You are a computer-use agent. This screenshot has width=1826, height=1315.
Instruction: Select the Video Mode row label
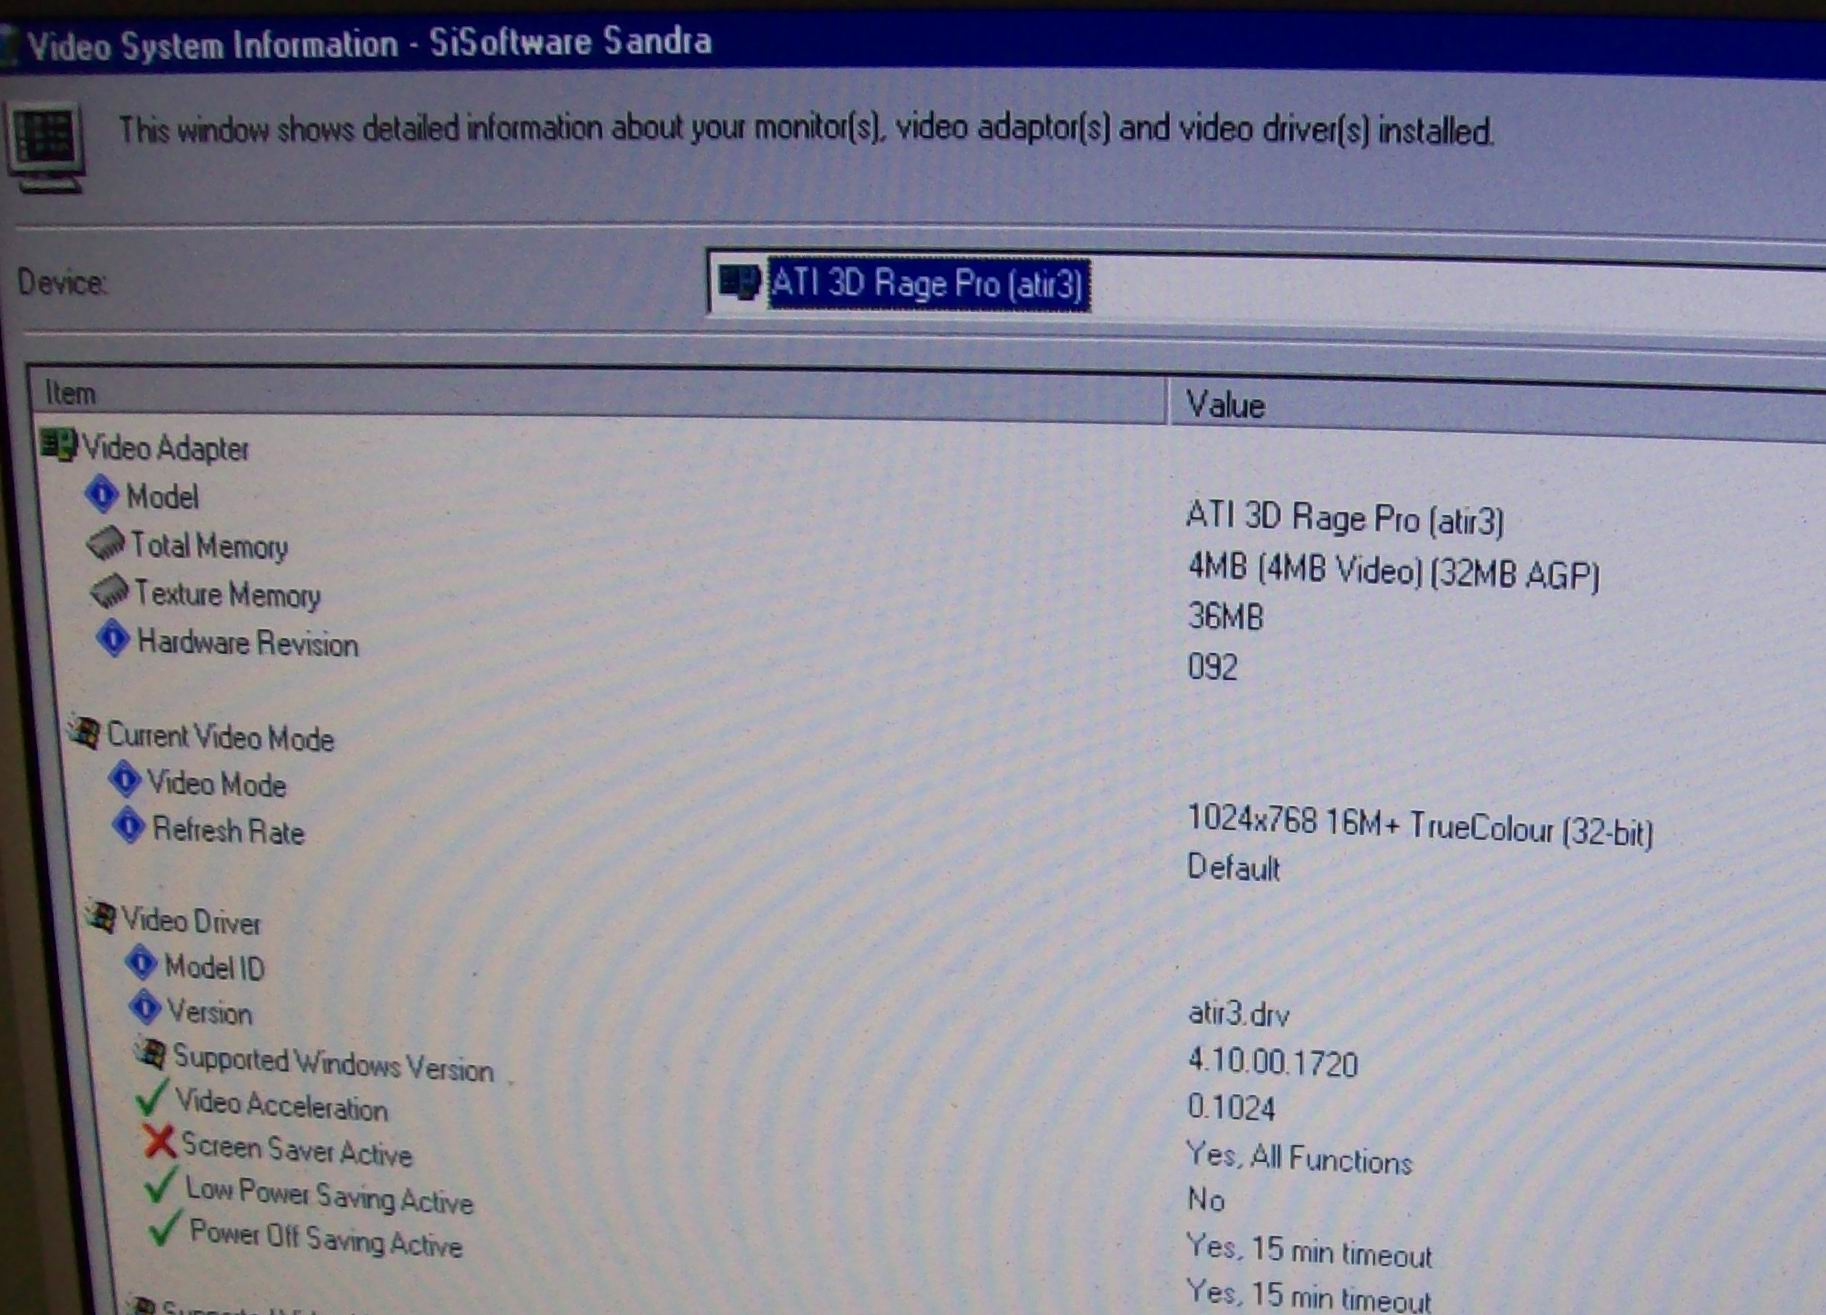[x=217, y=784]
